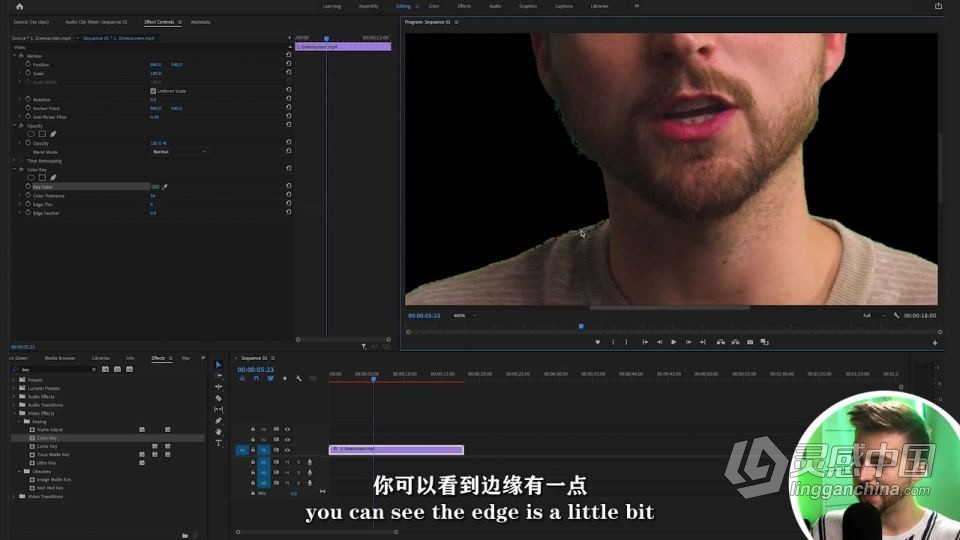Image resolution: width=960 pixels, height=540 pixels.
Task: Expand the Time Remapping group
Action: pyautogui.click(x=15, y=160)
